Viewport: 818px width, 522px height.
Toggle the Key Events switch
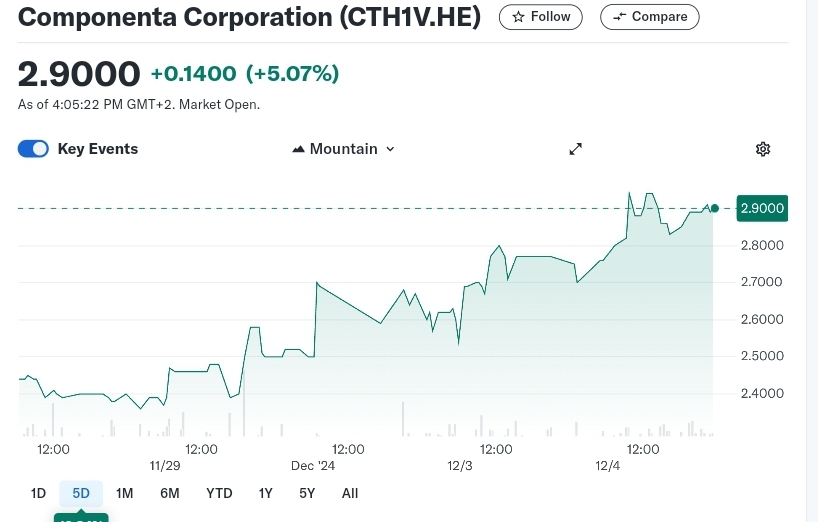tap(33, 149)
